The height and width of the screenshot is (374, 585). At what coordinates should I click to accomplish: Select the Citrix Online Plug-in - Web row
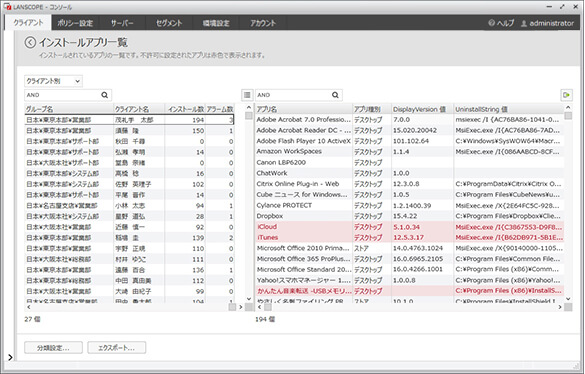coord(410,184)
